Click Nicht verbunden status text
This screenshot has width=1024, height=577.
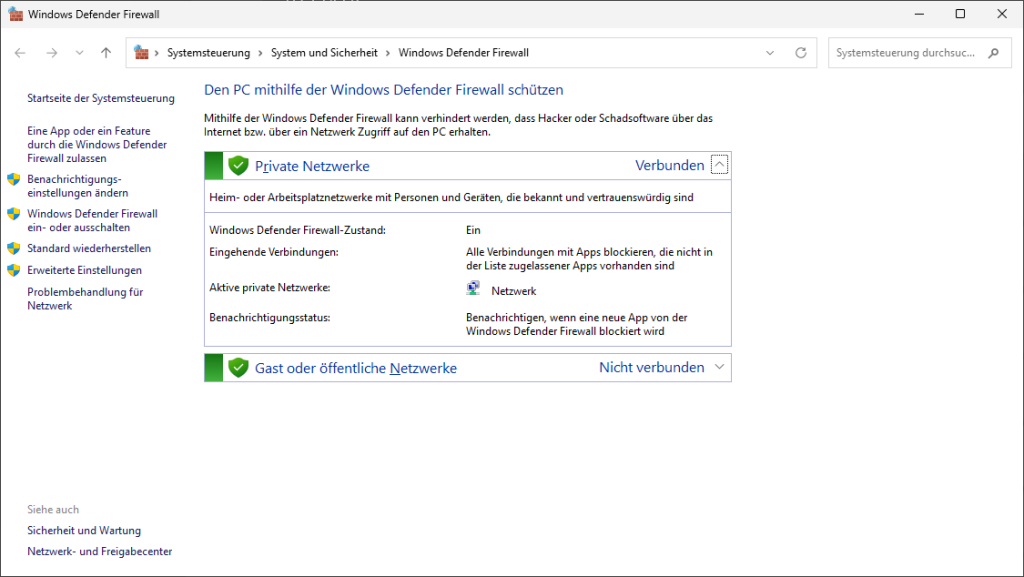pos(652,367)
